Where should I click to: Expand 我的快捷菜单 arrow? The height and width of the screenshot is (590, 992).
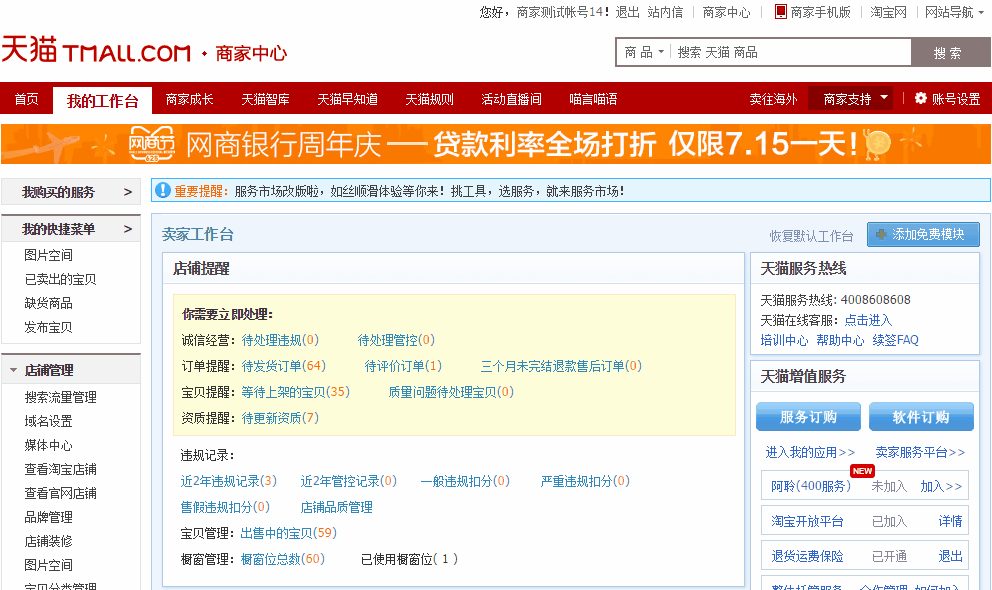(x=128, y=229)
